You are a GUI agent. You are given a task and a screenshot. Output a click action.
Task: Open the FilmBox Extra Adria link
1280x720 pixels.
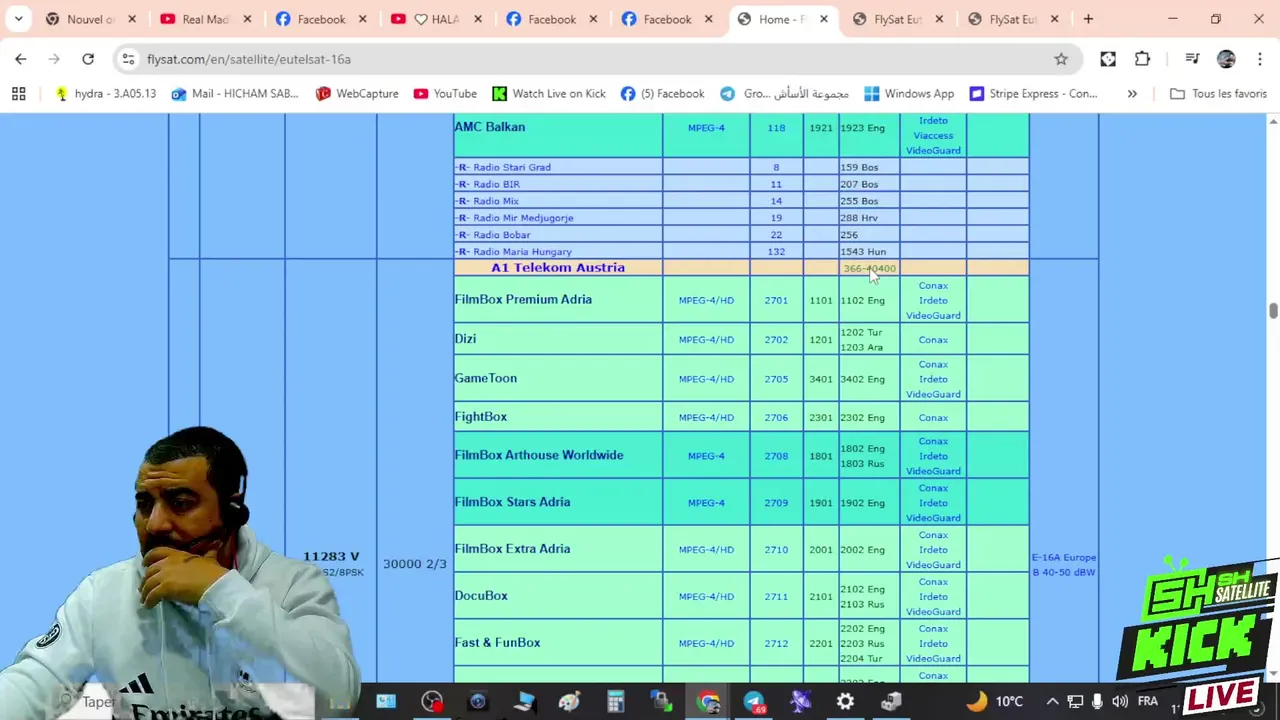(x=512, y=549)
